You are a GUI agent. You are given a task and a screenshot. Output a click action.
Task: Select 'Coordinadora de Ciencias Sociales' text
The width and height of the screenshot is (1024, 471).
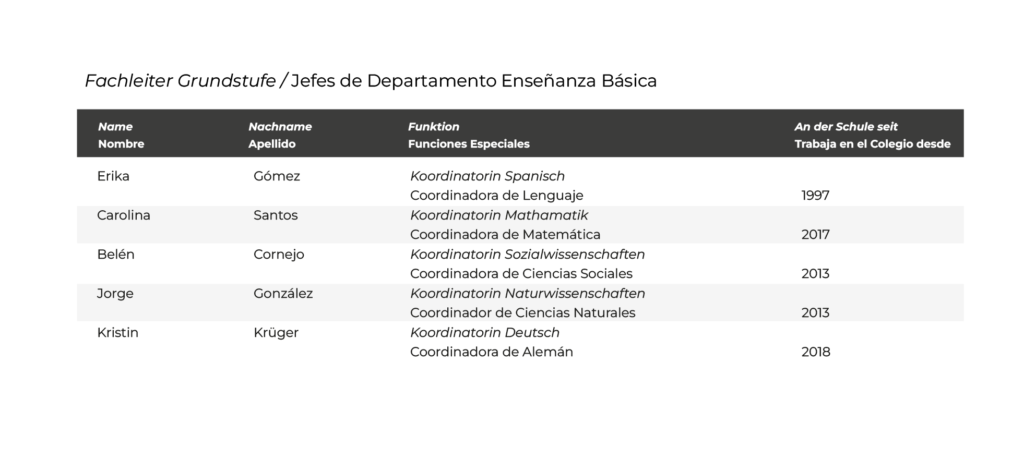point(521,273)
